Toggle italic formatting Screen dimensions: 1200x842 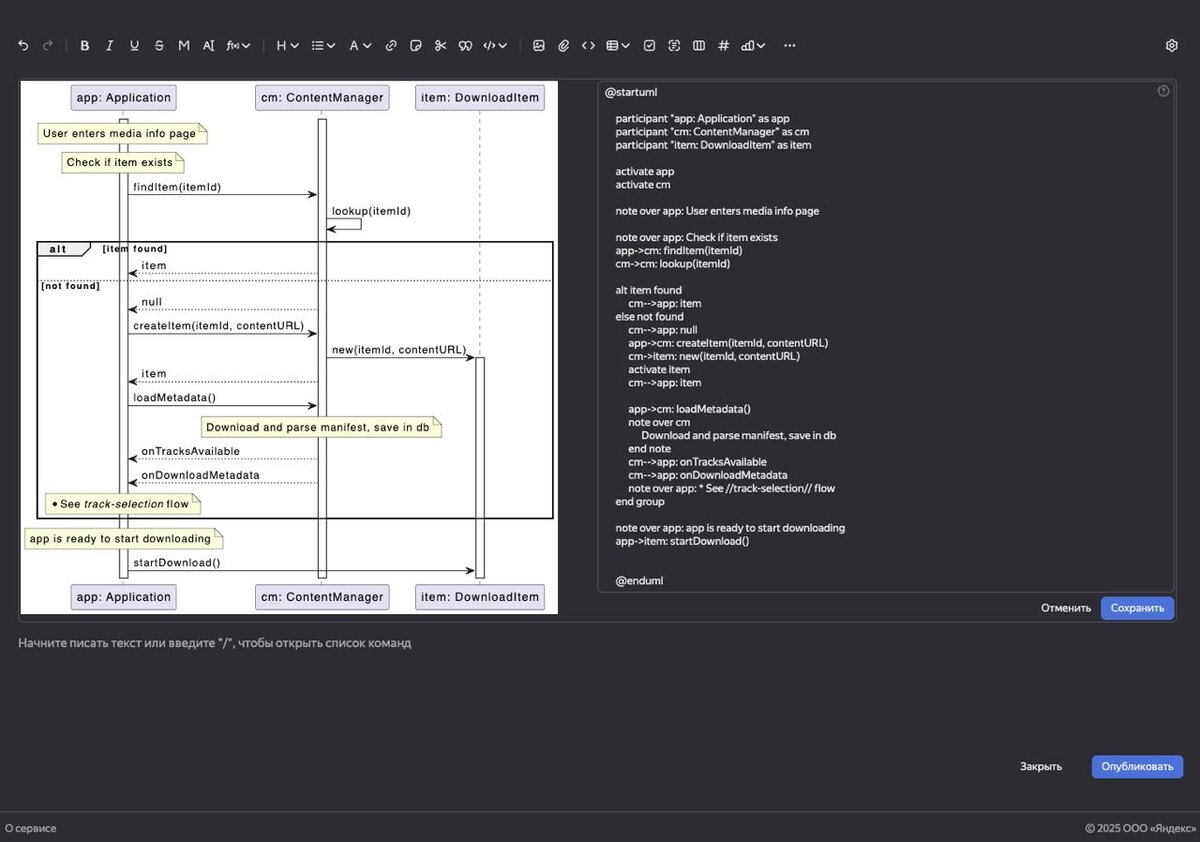pos(110,45)
